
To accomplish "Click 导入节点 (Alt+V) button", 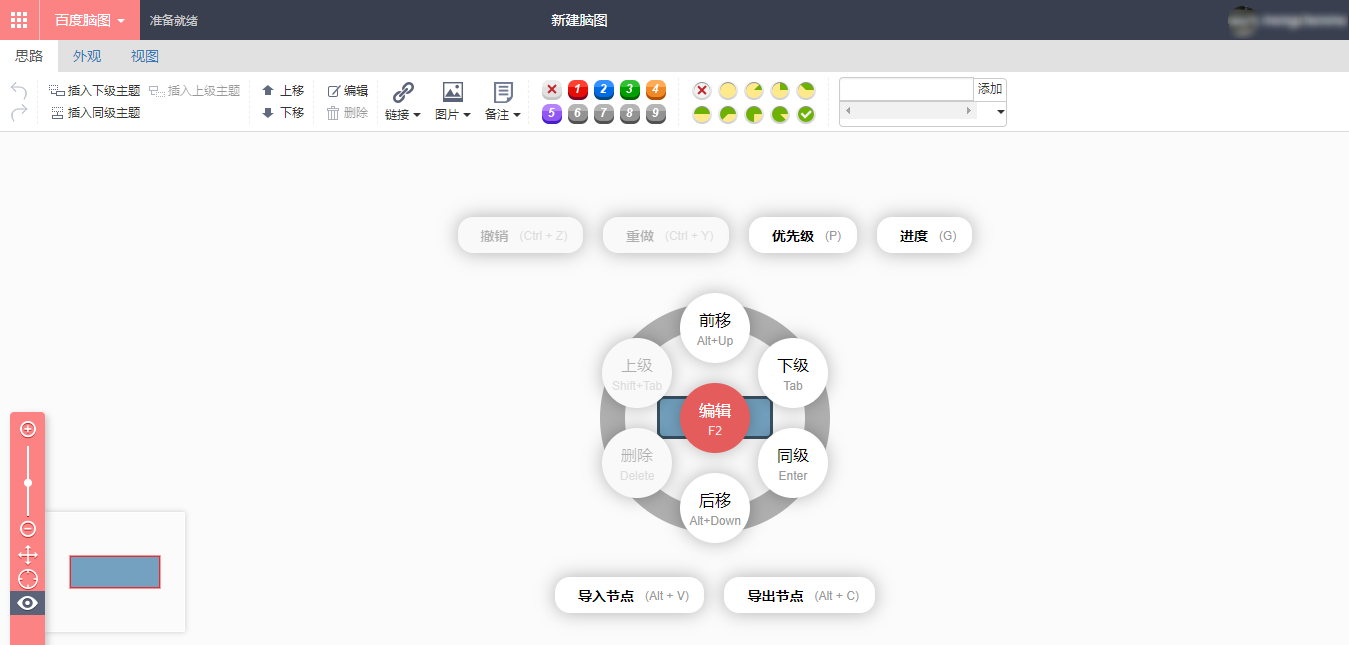I will pyautogui.click(x=629, y=595).
